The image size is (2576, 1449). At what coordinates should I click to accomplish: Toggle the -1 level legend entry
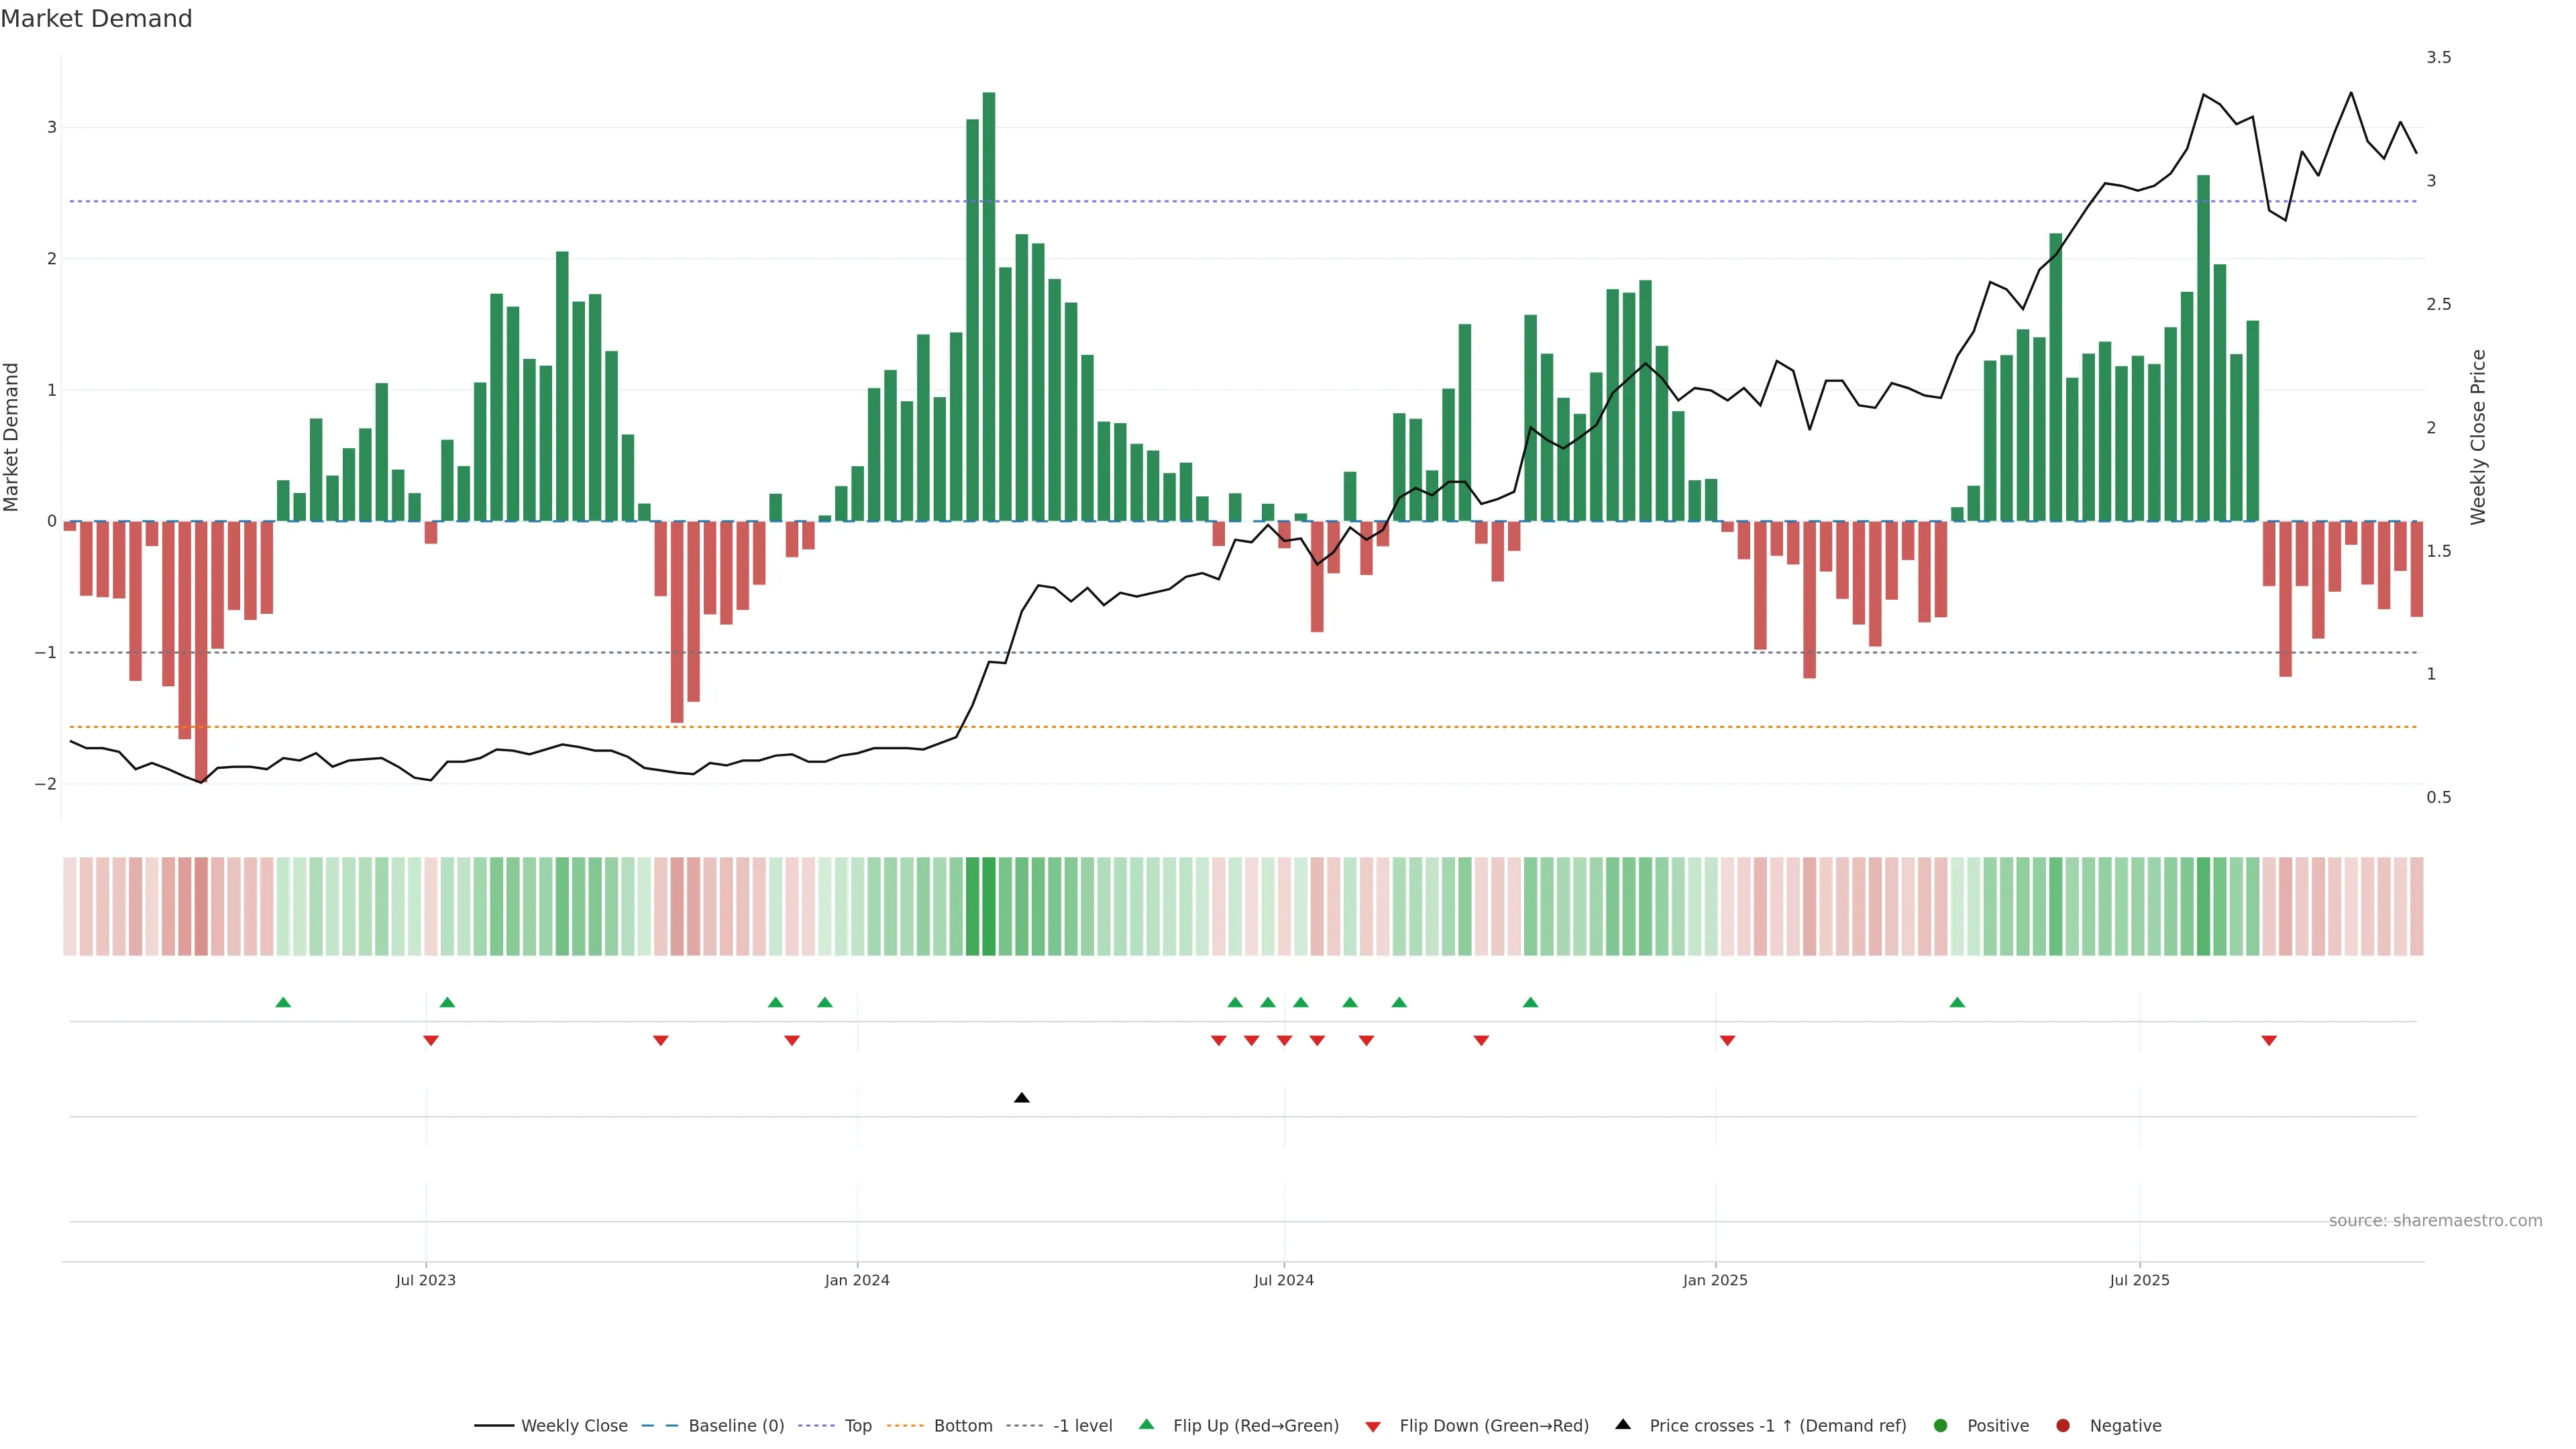coord(1082,1425)
